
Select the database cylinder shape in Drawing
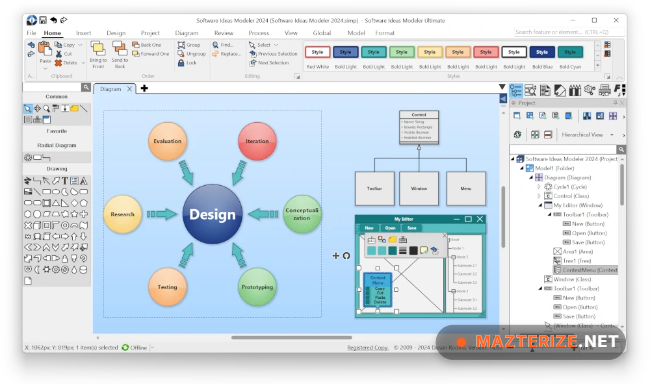click(83, 270)
